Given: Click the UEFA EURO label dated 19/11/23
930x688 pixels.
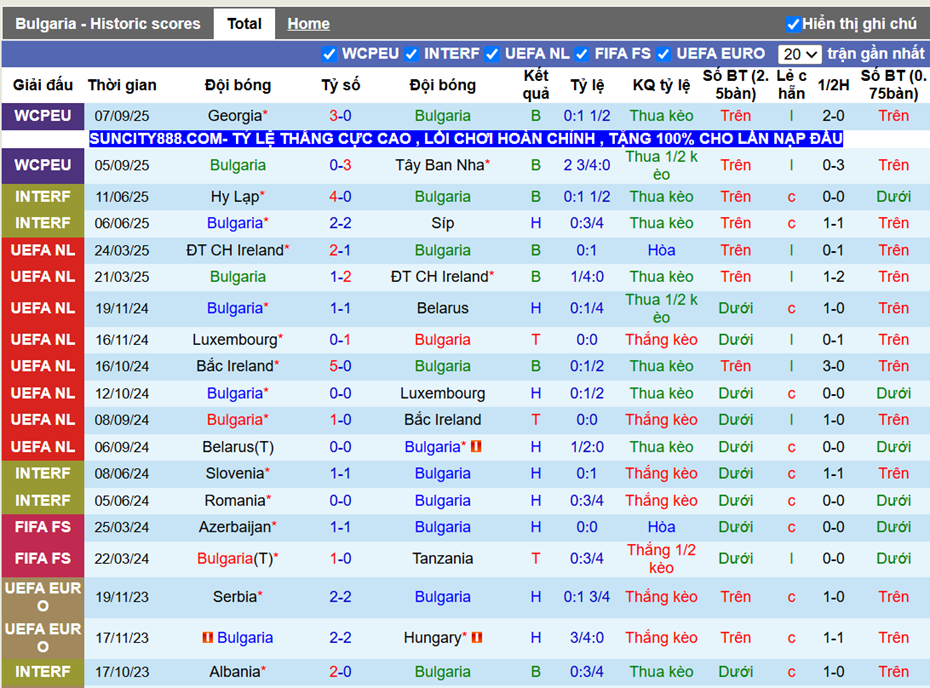Looking at the screenshot, I should [x=43, y=597].
